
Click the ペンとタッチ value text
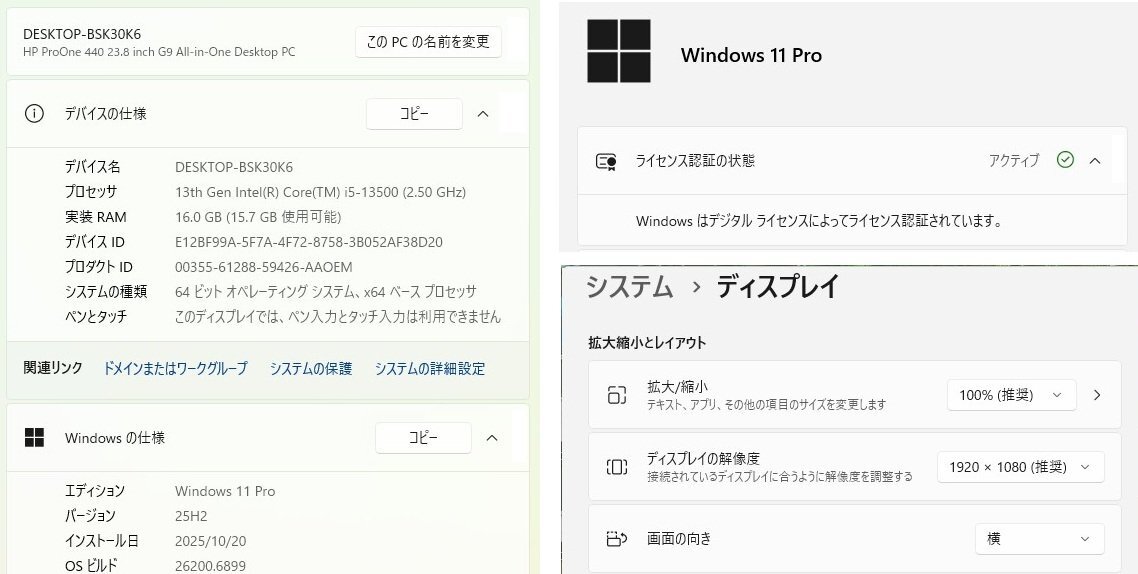[337, 316]
